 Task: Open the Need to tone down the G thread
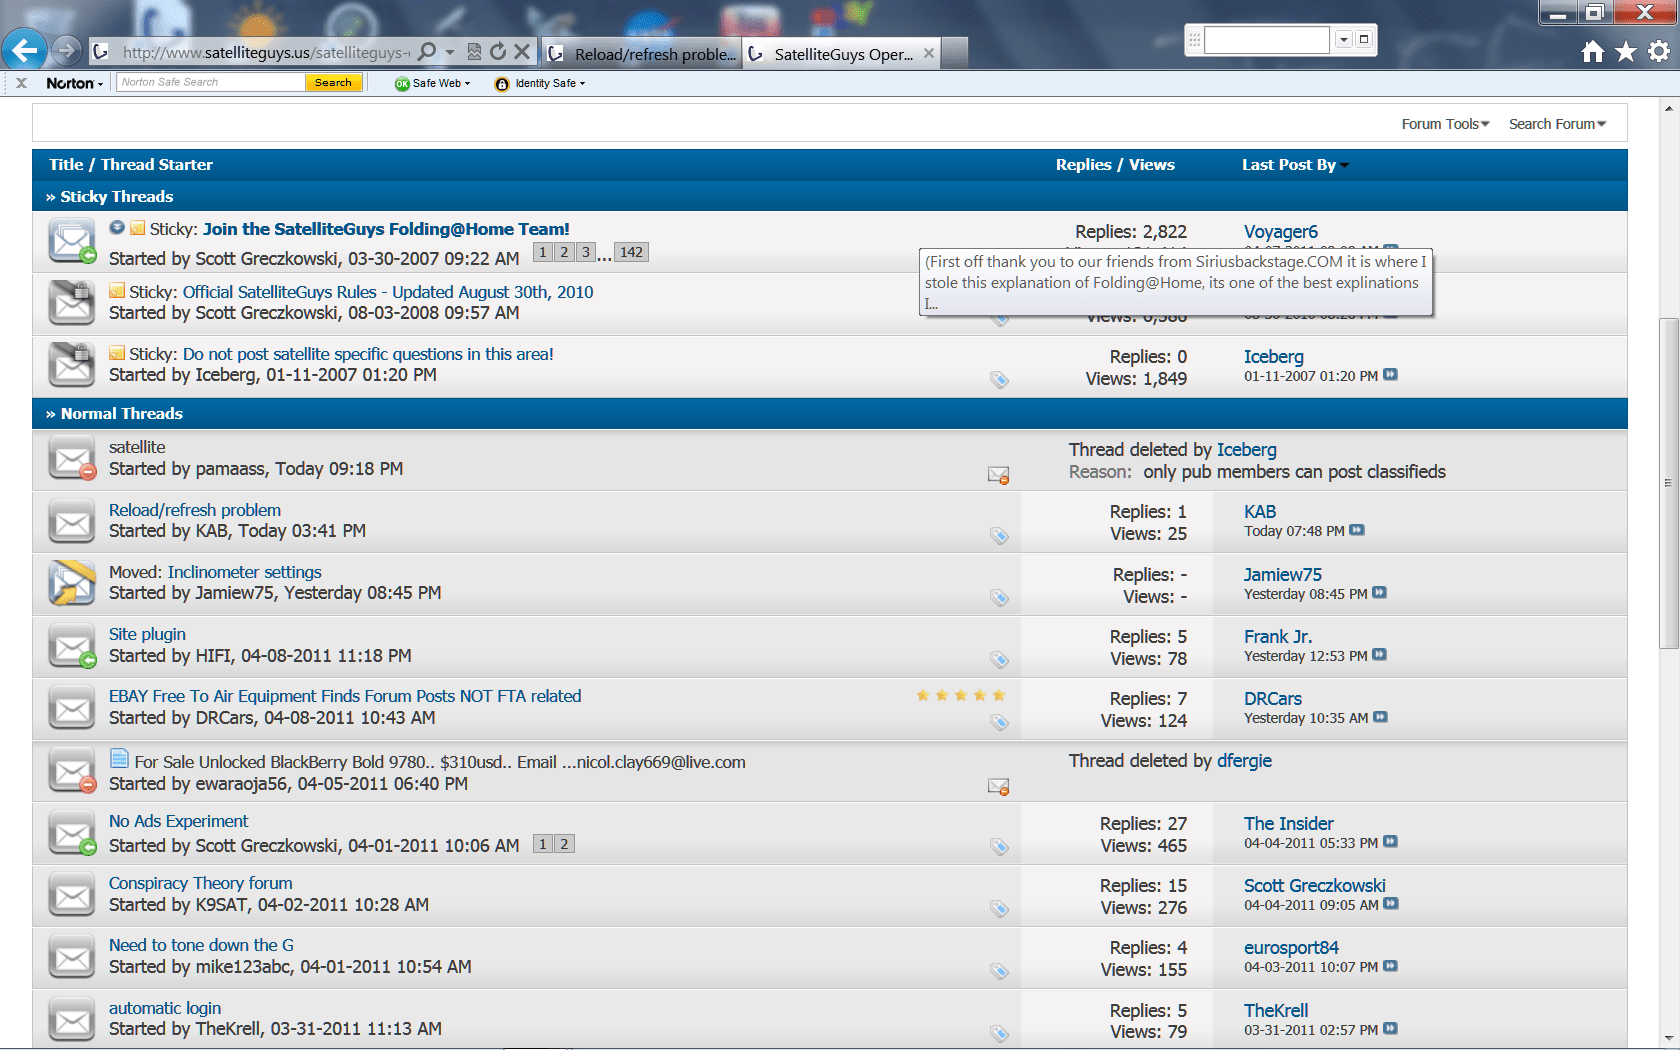(x=201, y=945)
